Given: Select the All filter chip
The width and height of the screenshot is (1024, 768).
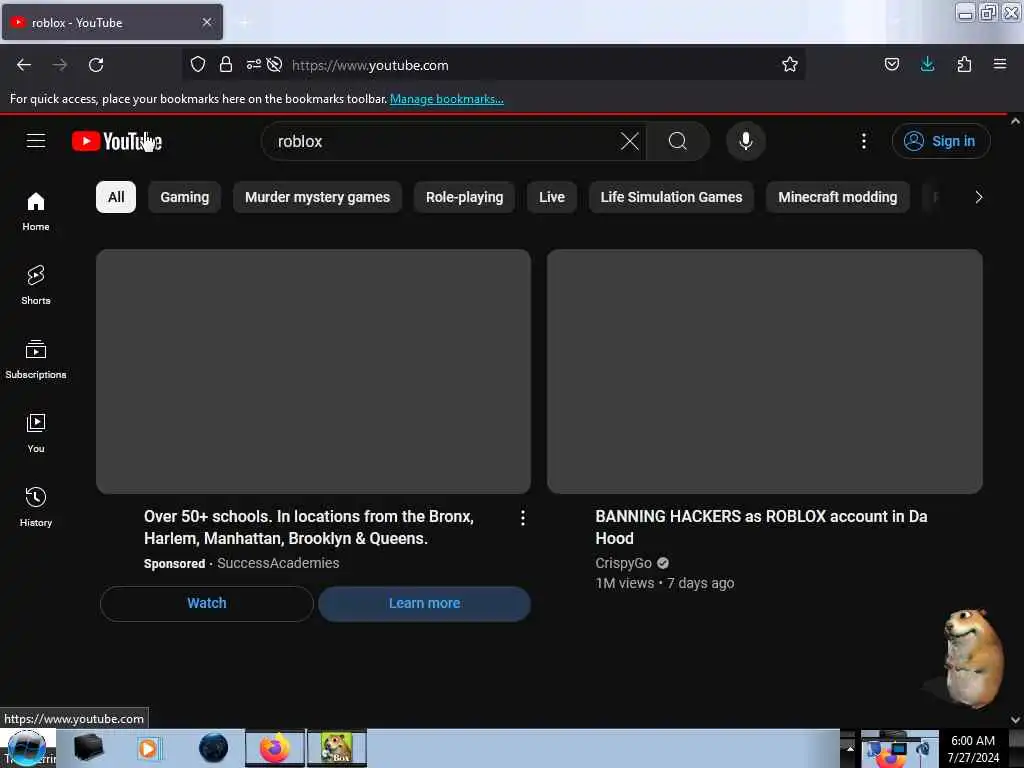Looking at the screenshot, I should [116, 197].
